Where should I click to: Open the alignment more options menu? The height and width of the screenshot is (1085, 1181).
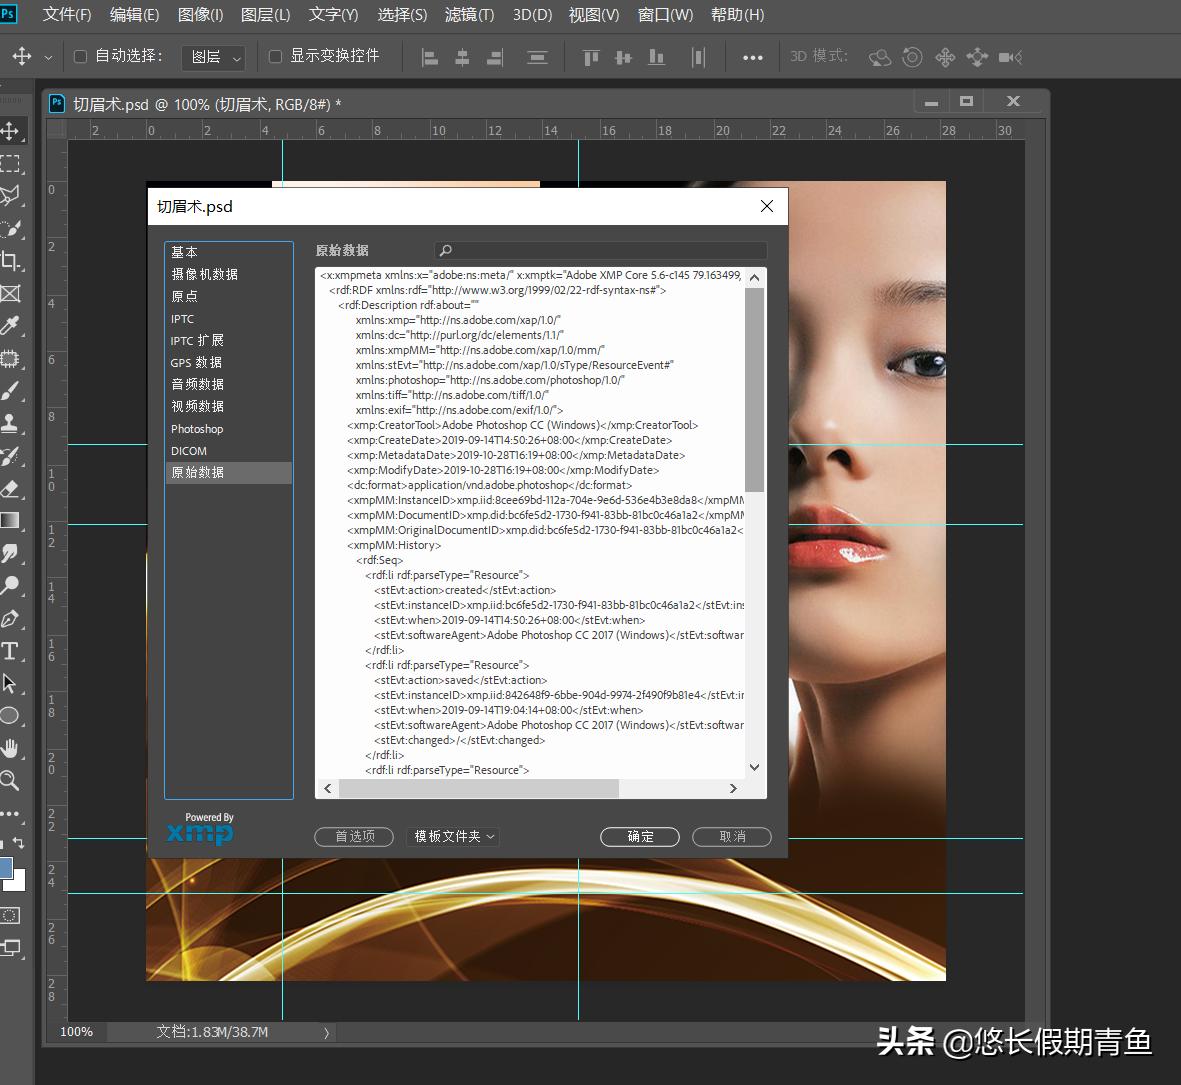(x=752, y=57)
